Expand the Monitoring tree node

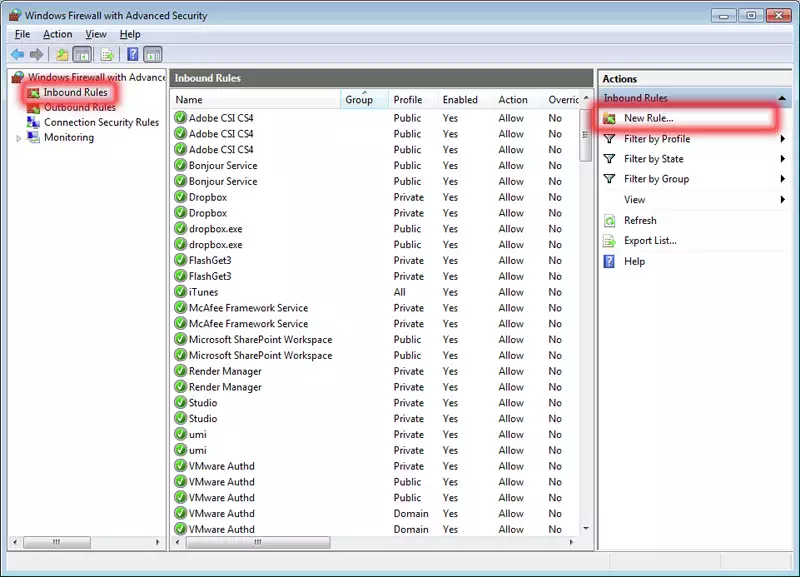(18, 138)
